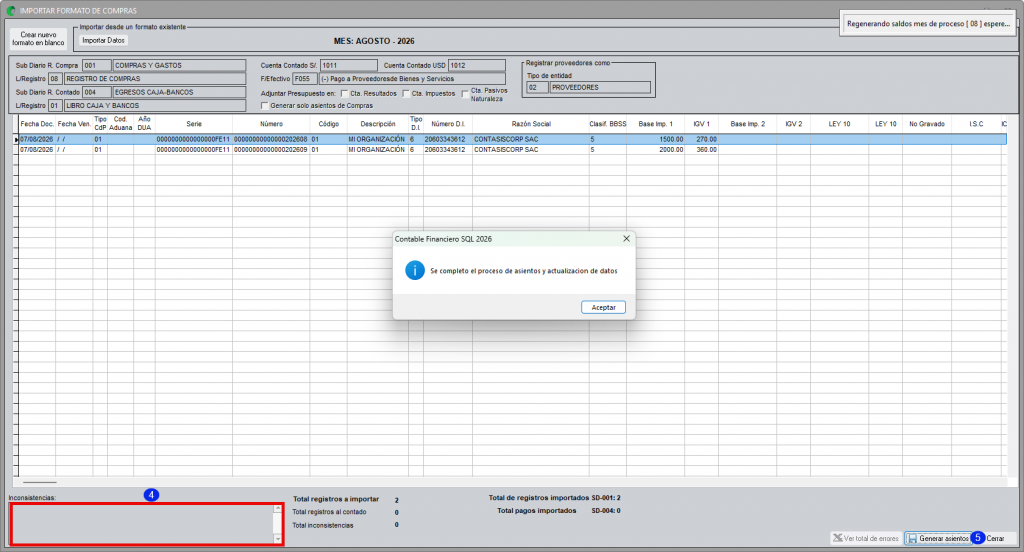Image resolution: width=1024 pixels, height=552 pixels.
Task: Click the Fecha Doc. column header
Action: pos(37,123)
